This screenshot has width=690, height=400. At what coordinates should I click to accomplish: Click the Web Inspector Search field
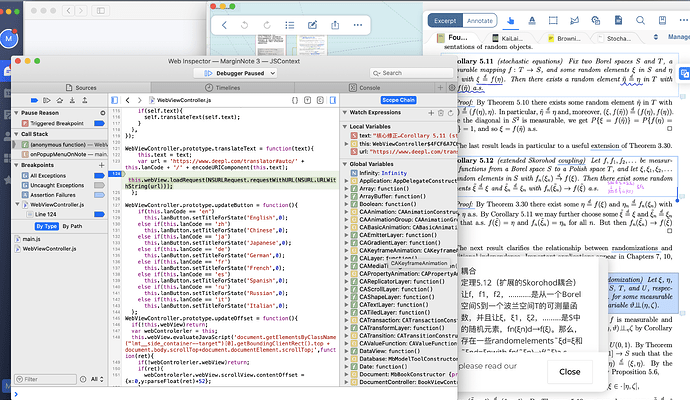411,73
